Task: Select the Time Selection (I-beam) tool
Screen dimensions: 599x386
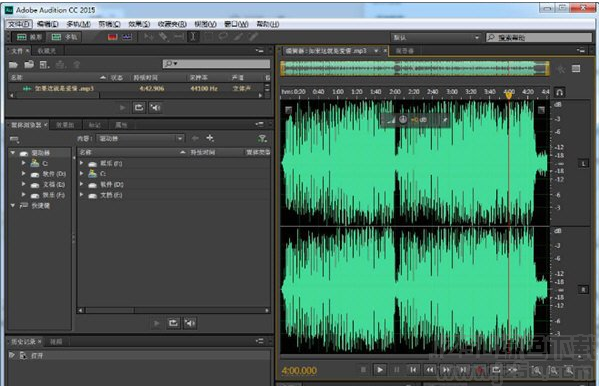Action: (193, 37)
